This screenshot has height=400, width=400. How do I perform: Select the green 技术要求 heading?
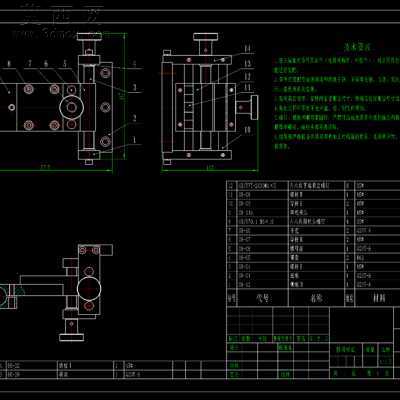(x=357, y=47)
